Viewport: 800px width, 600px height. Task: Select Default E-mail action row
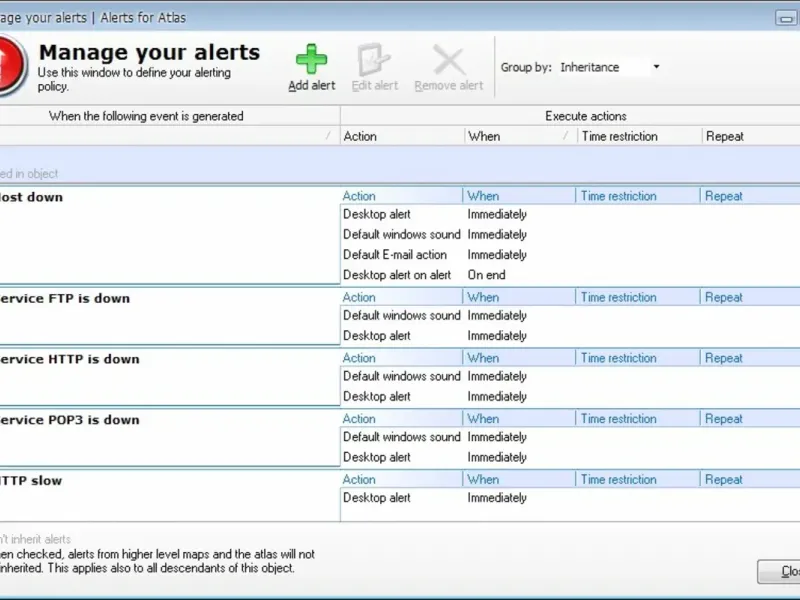[x=394, y=255]
